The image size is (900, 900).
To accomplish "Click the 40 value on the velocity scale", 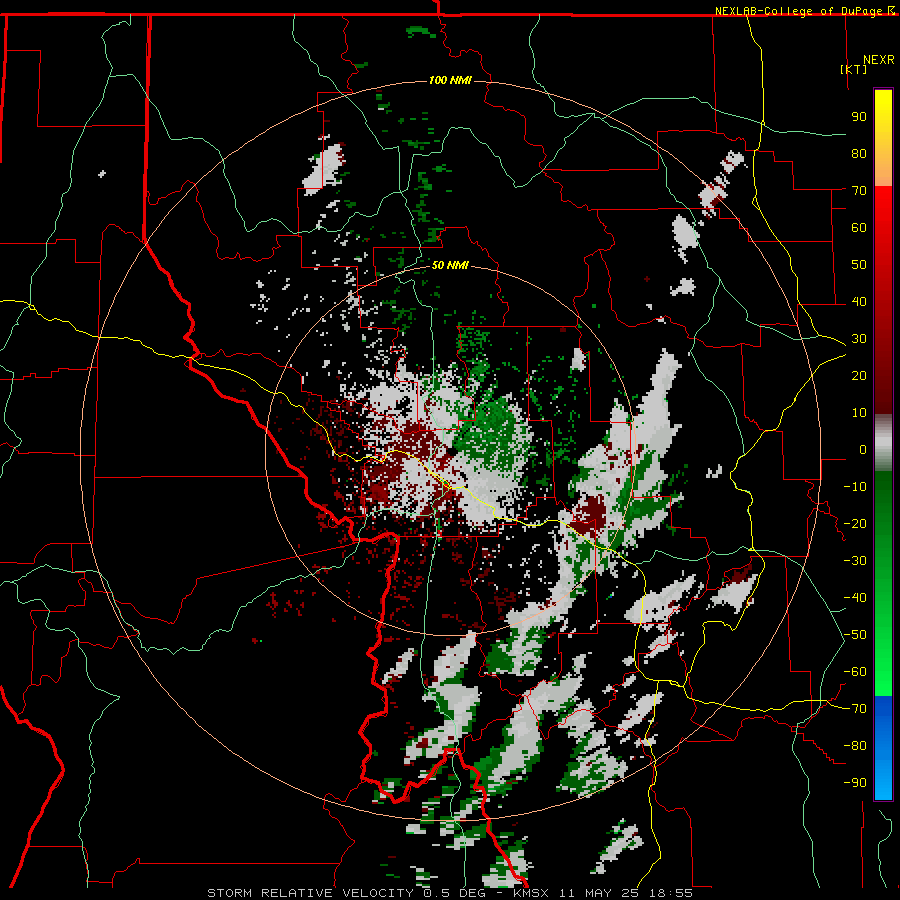I will (859, 302).
